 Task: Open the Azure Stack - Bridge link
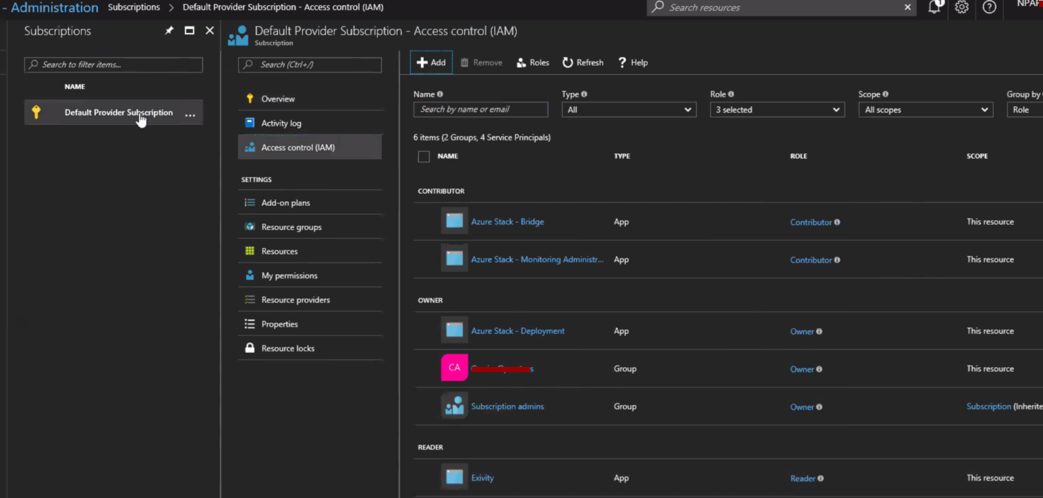tap(508, 221)
